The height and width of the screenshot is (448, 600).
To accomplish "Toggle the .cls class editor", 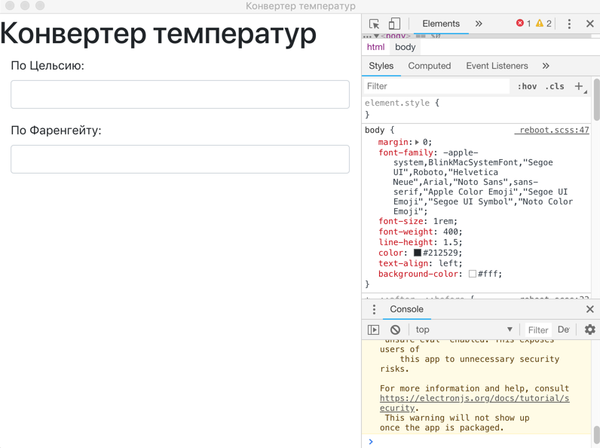I will 553,87.
